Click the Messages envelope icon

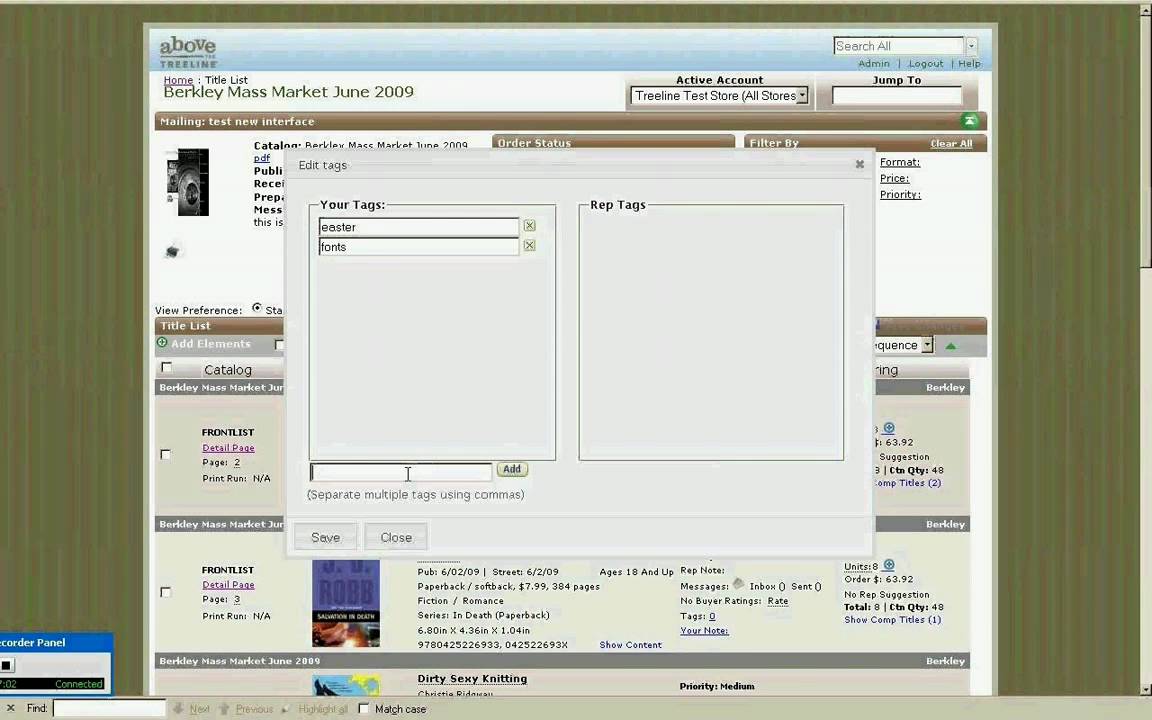coord(738,584)
